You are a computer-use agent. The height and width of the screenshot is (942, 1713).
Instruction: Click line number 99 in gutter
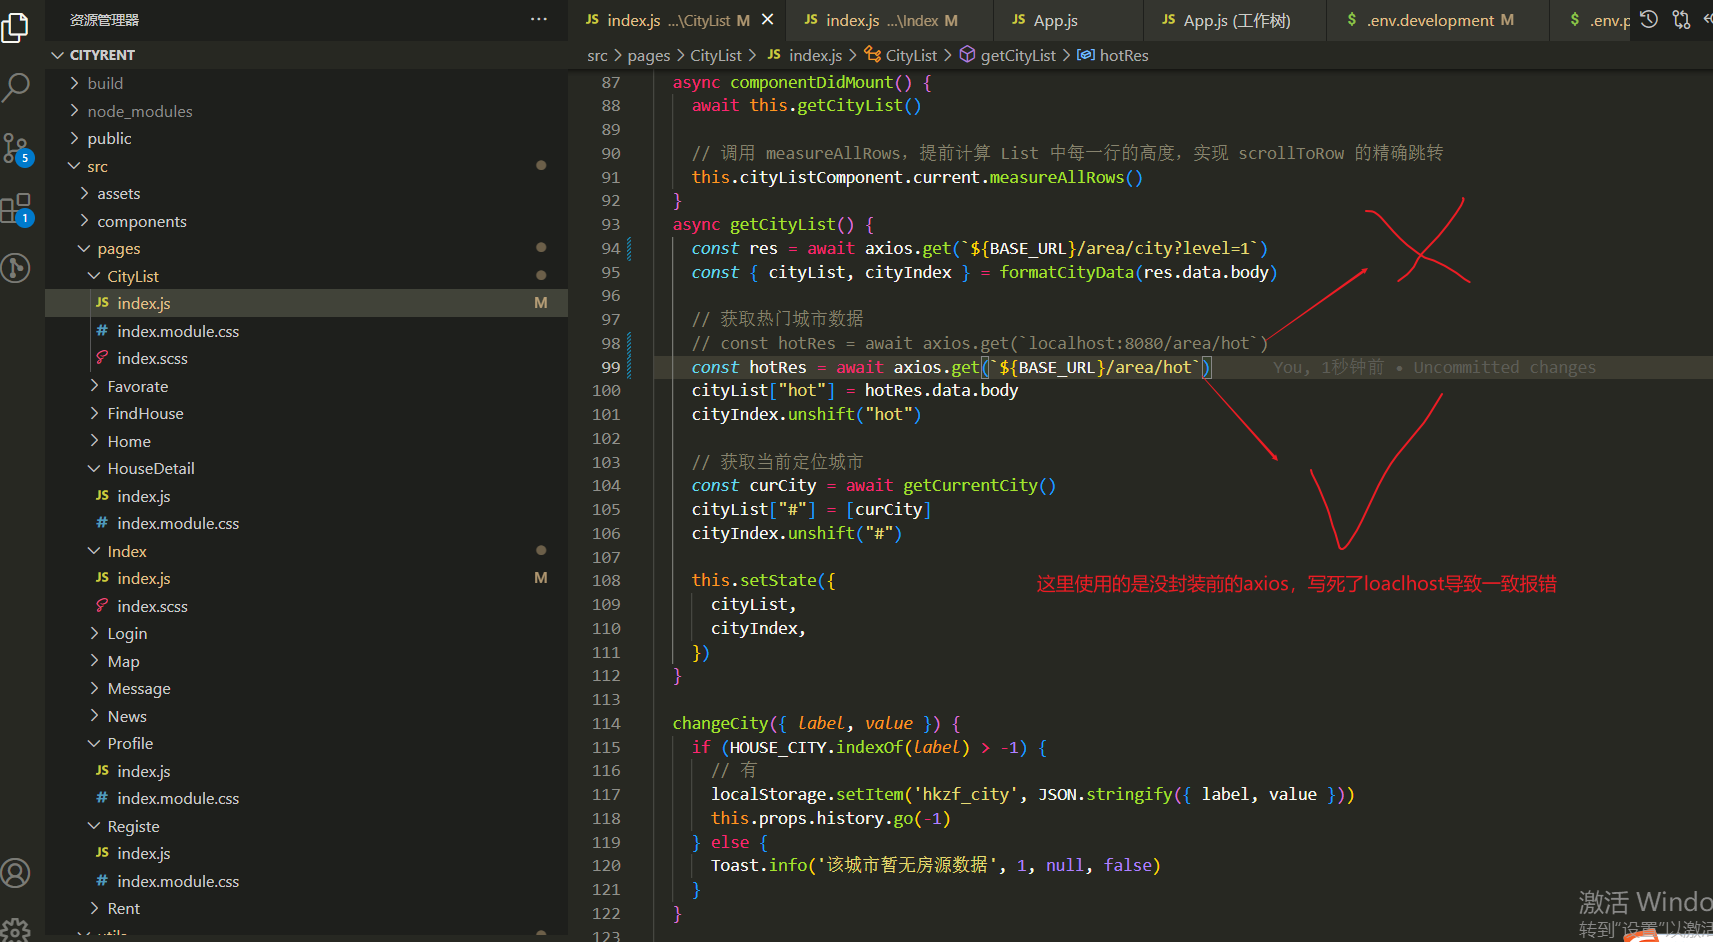click(x=610, y=367)
